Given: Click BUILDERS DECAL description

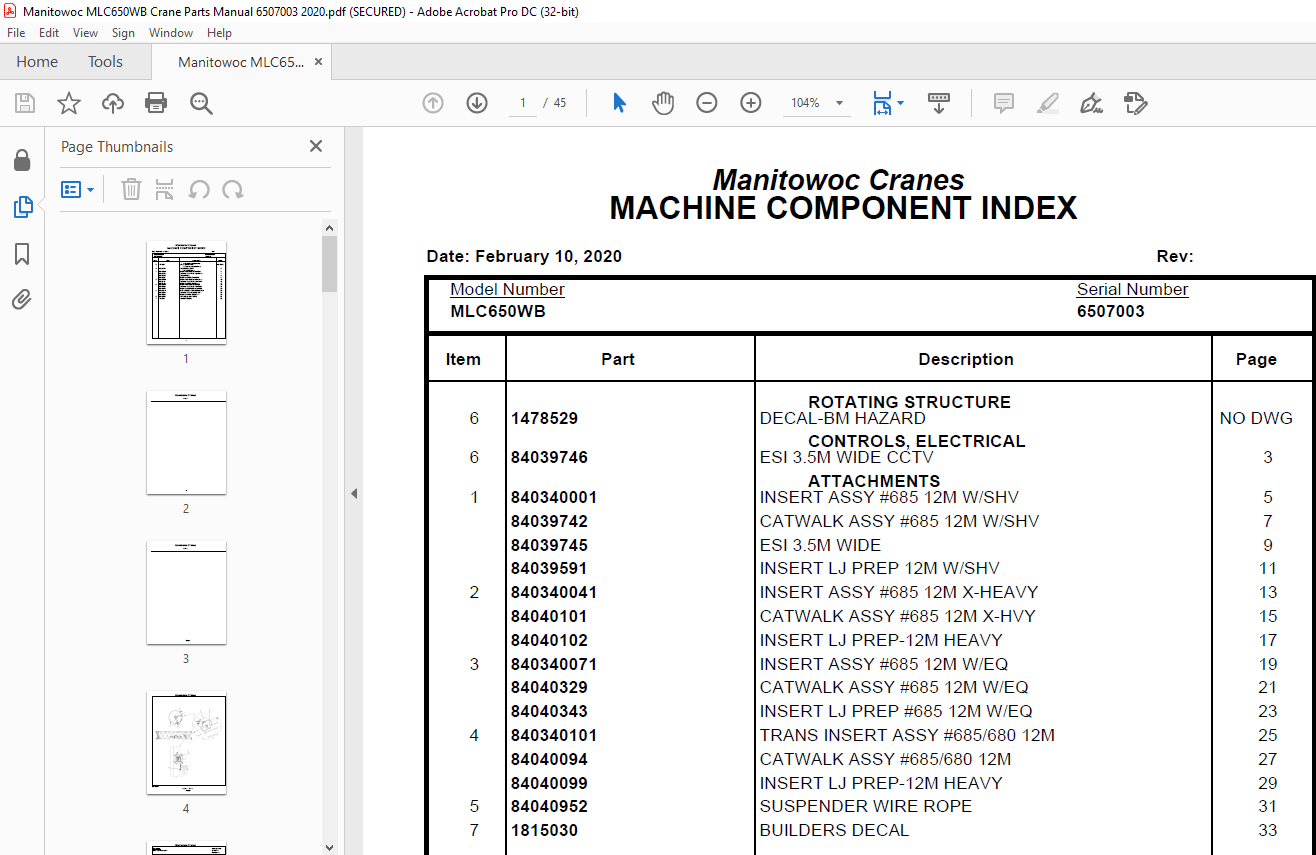Looking at the screenshot, I should (835, 830).
